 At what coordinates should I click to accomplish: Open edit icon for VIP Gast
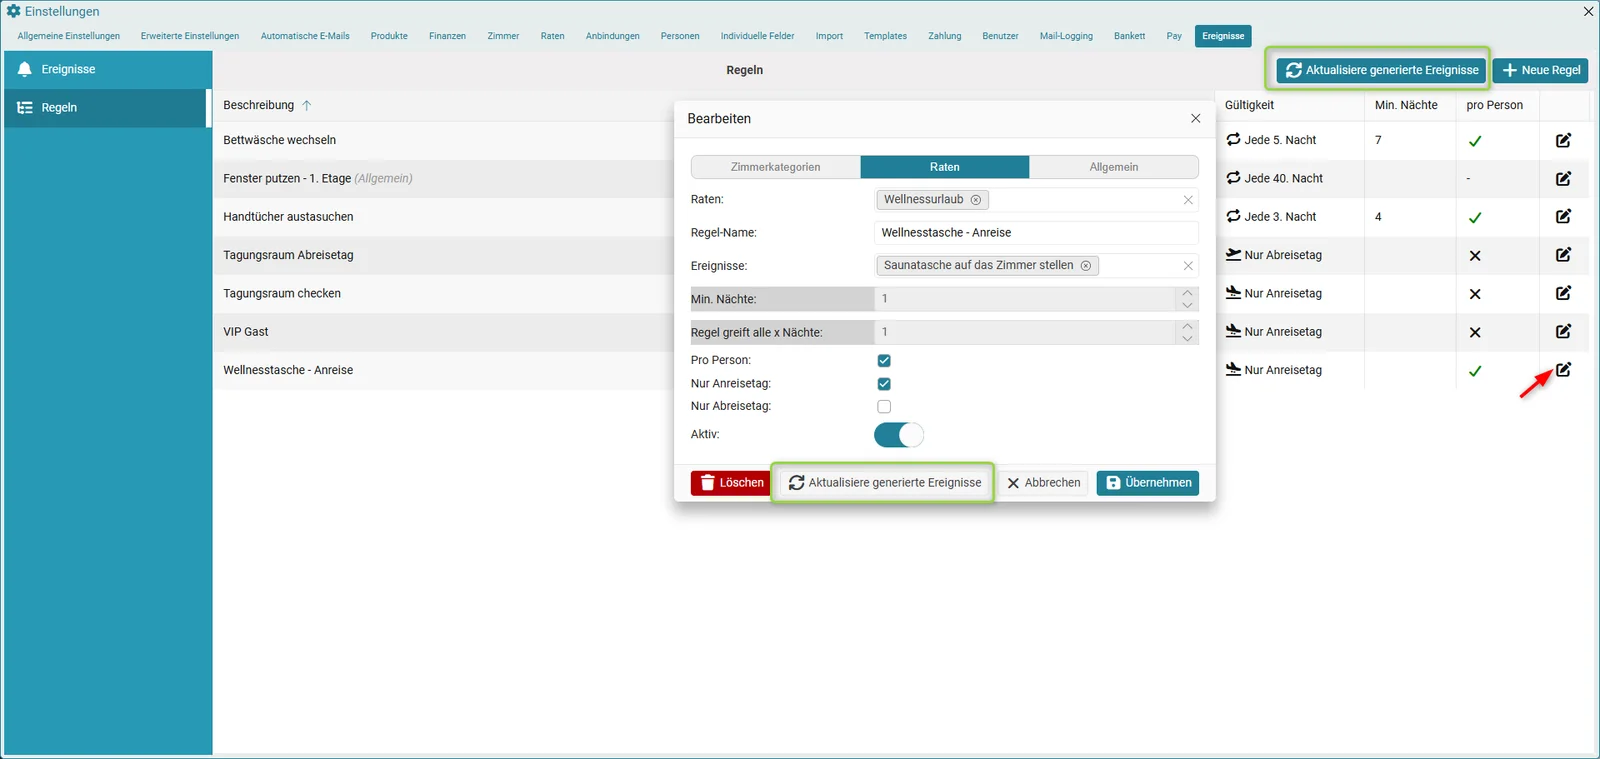[1563, 331]
